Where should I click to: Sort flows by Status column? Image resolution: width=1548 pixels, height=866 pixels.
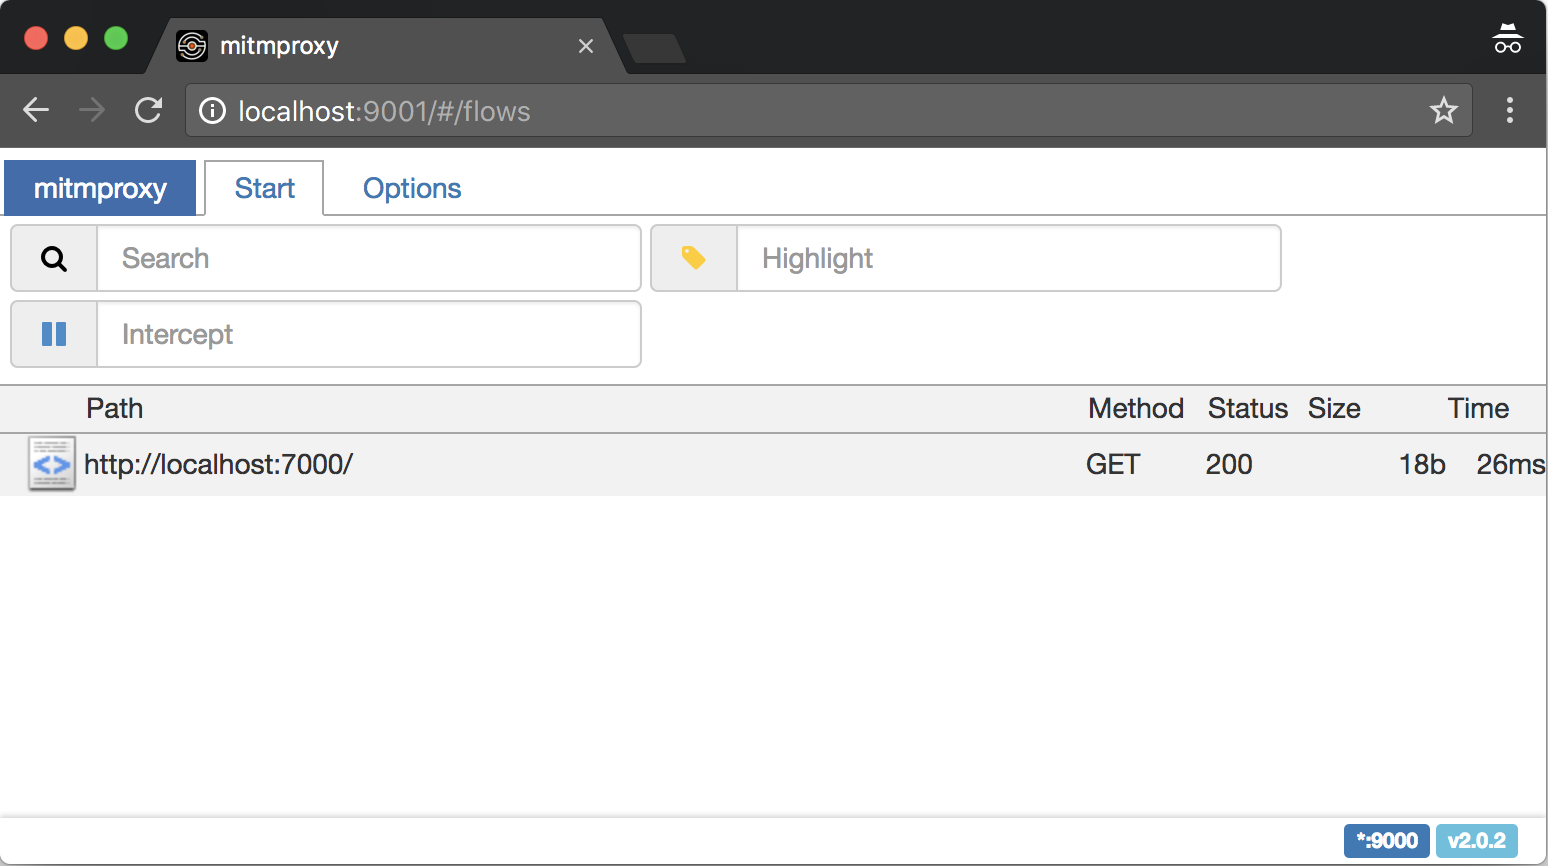[1247, 408]
